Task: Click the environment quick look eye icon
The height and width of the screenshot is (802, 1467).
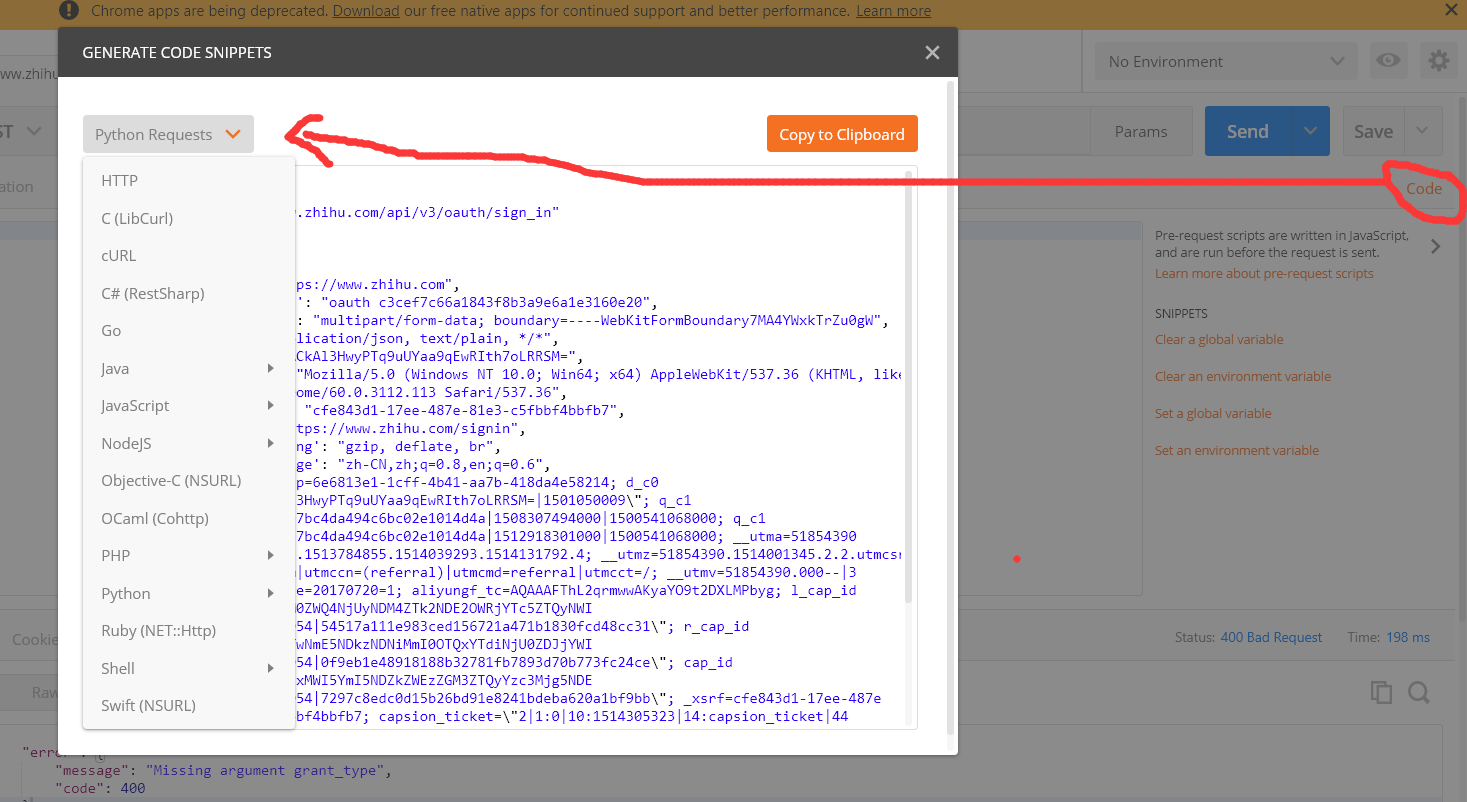Action: click(x=1388, y=61)
